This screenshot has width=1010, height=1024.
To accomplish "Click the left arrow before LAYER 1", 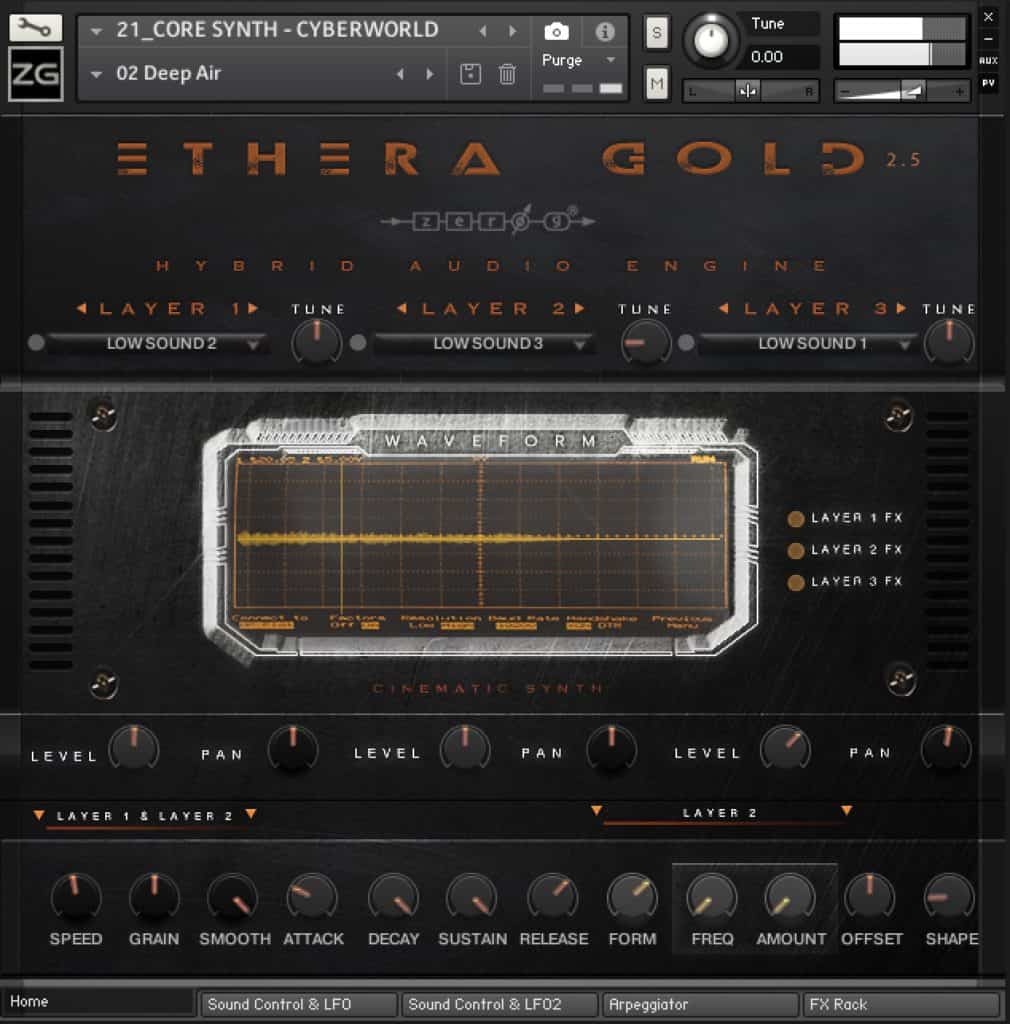I will click(82, 308).
